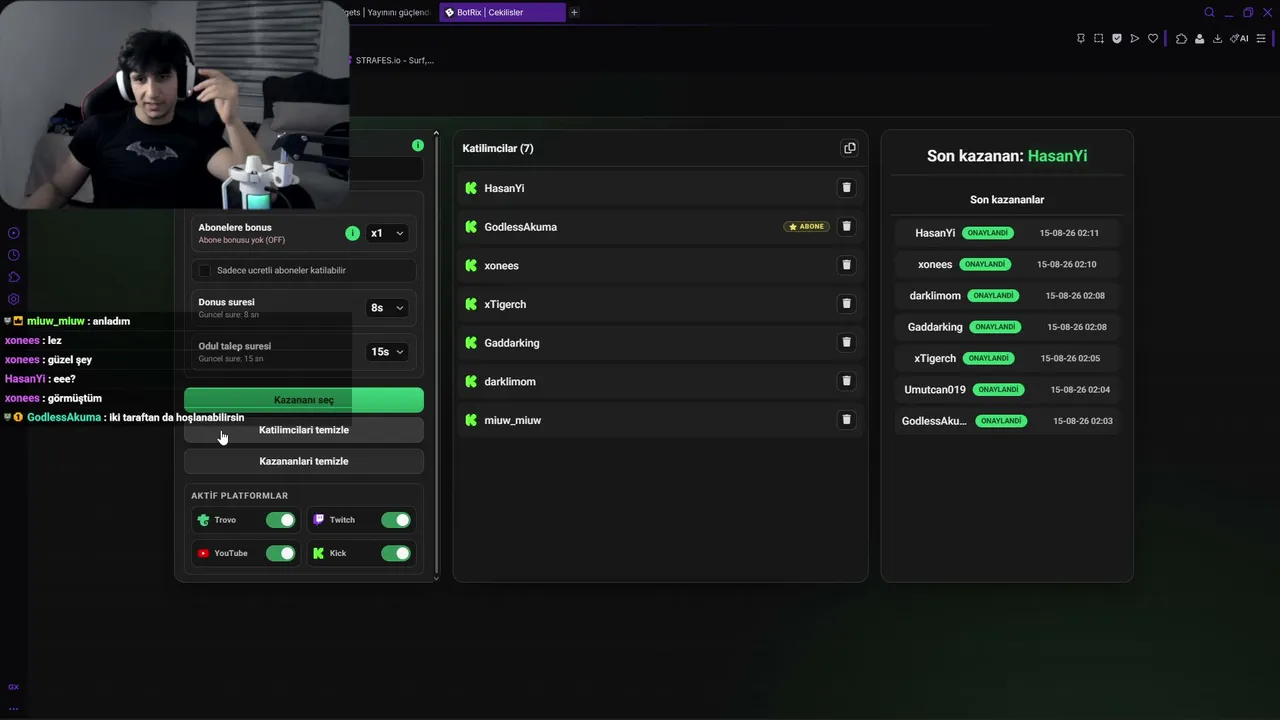The width and height of the screenshot is (1280, 720).
Task: Delete participant Gaddarking with the trash icon
Action: pos(846,343)
